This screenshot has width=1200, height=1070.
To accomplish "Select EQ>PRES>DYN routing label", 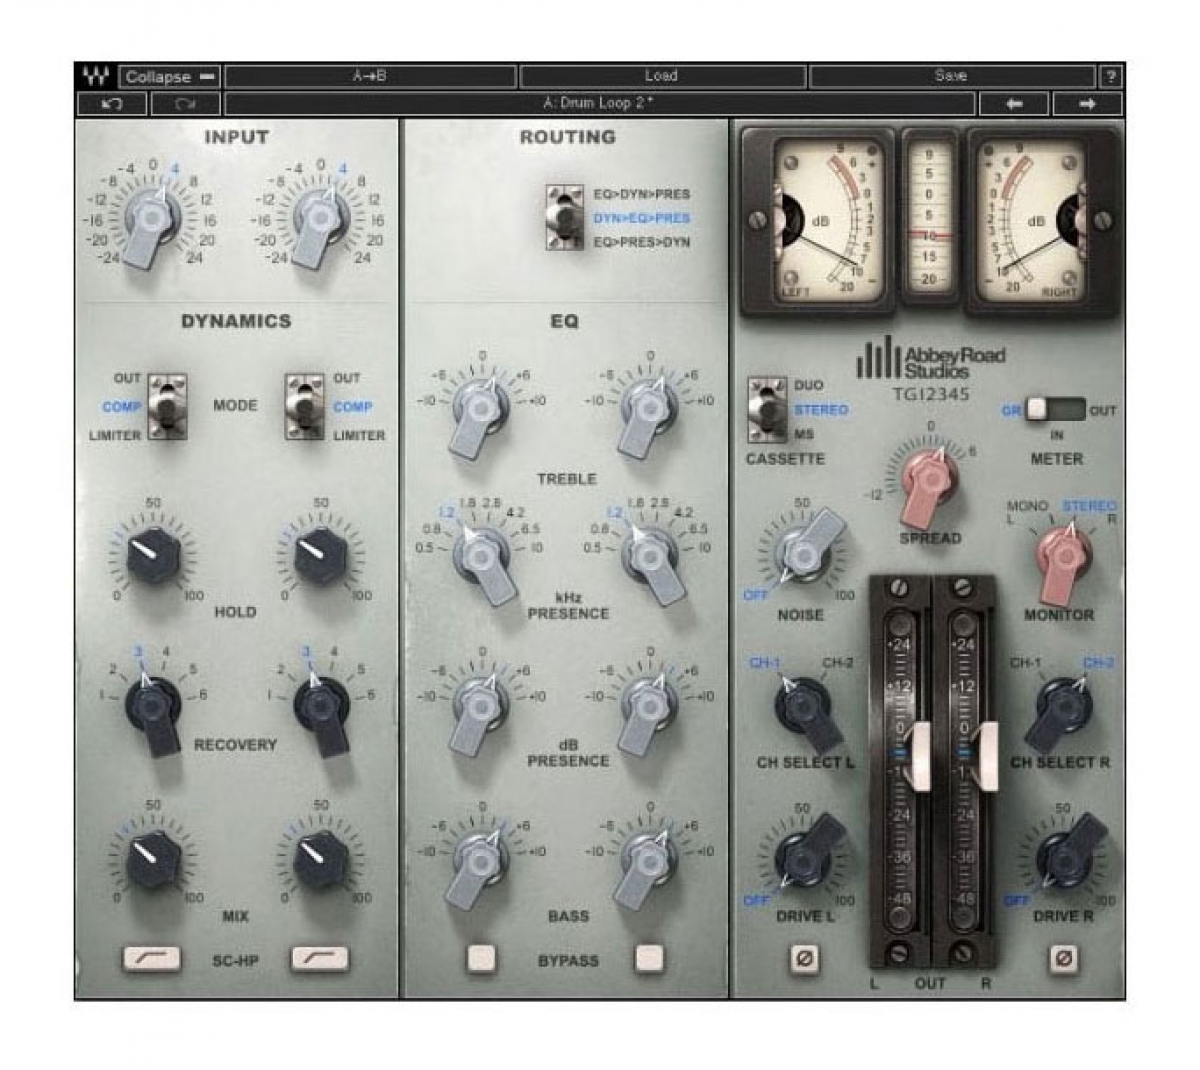I will (x=642, y=242).
